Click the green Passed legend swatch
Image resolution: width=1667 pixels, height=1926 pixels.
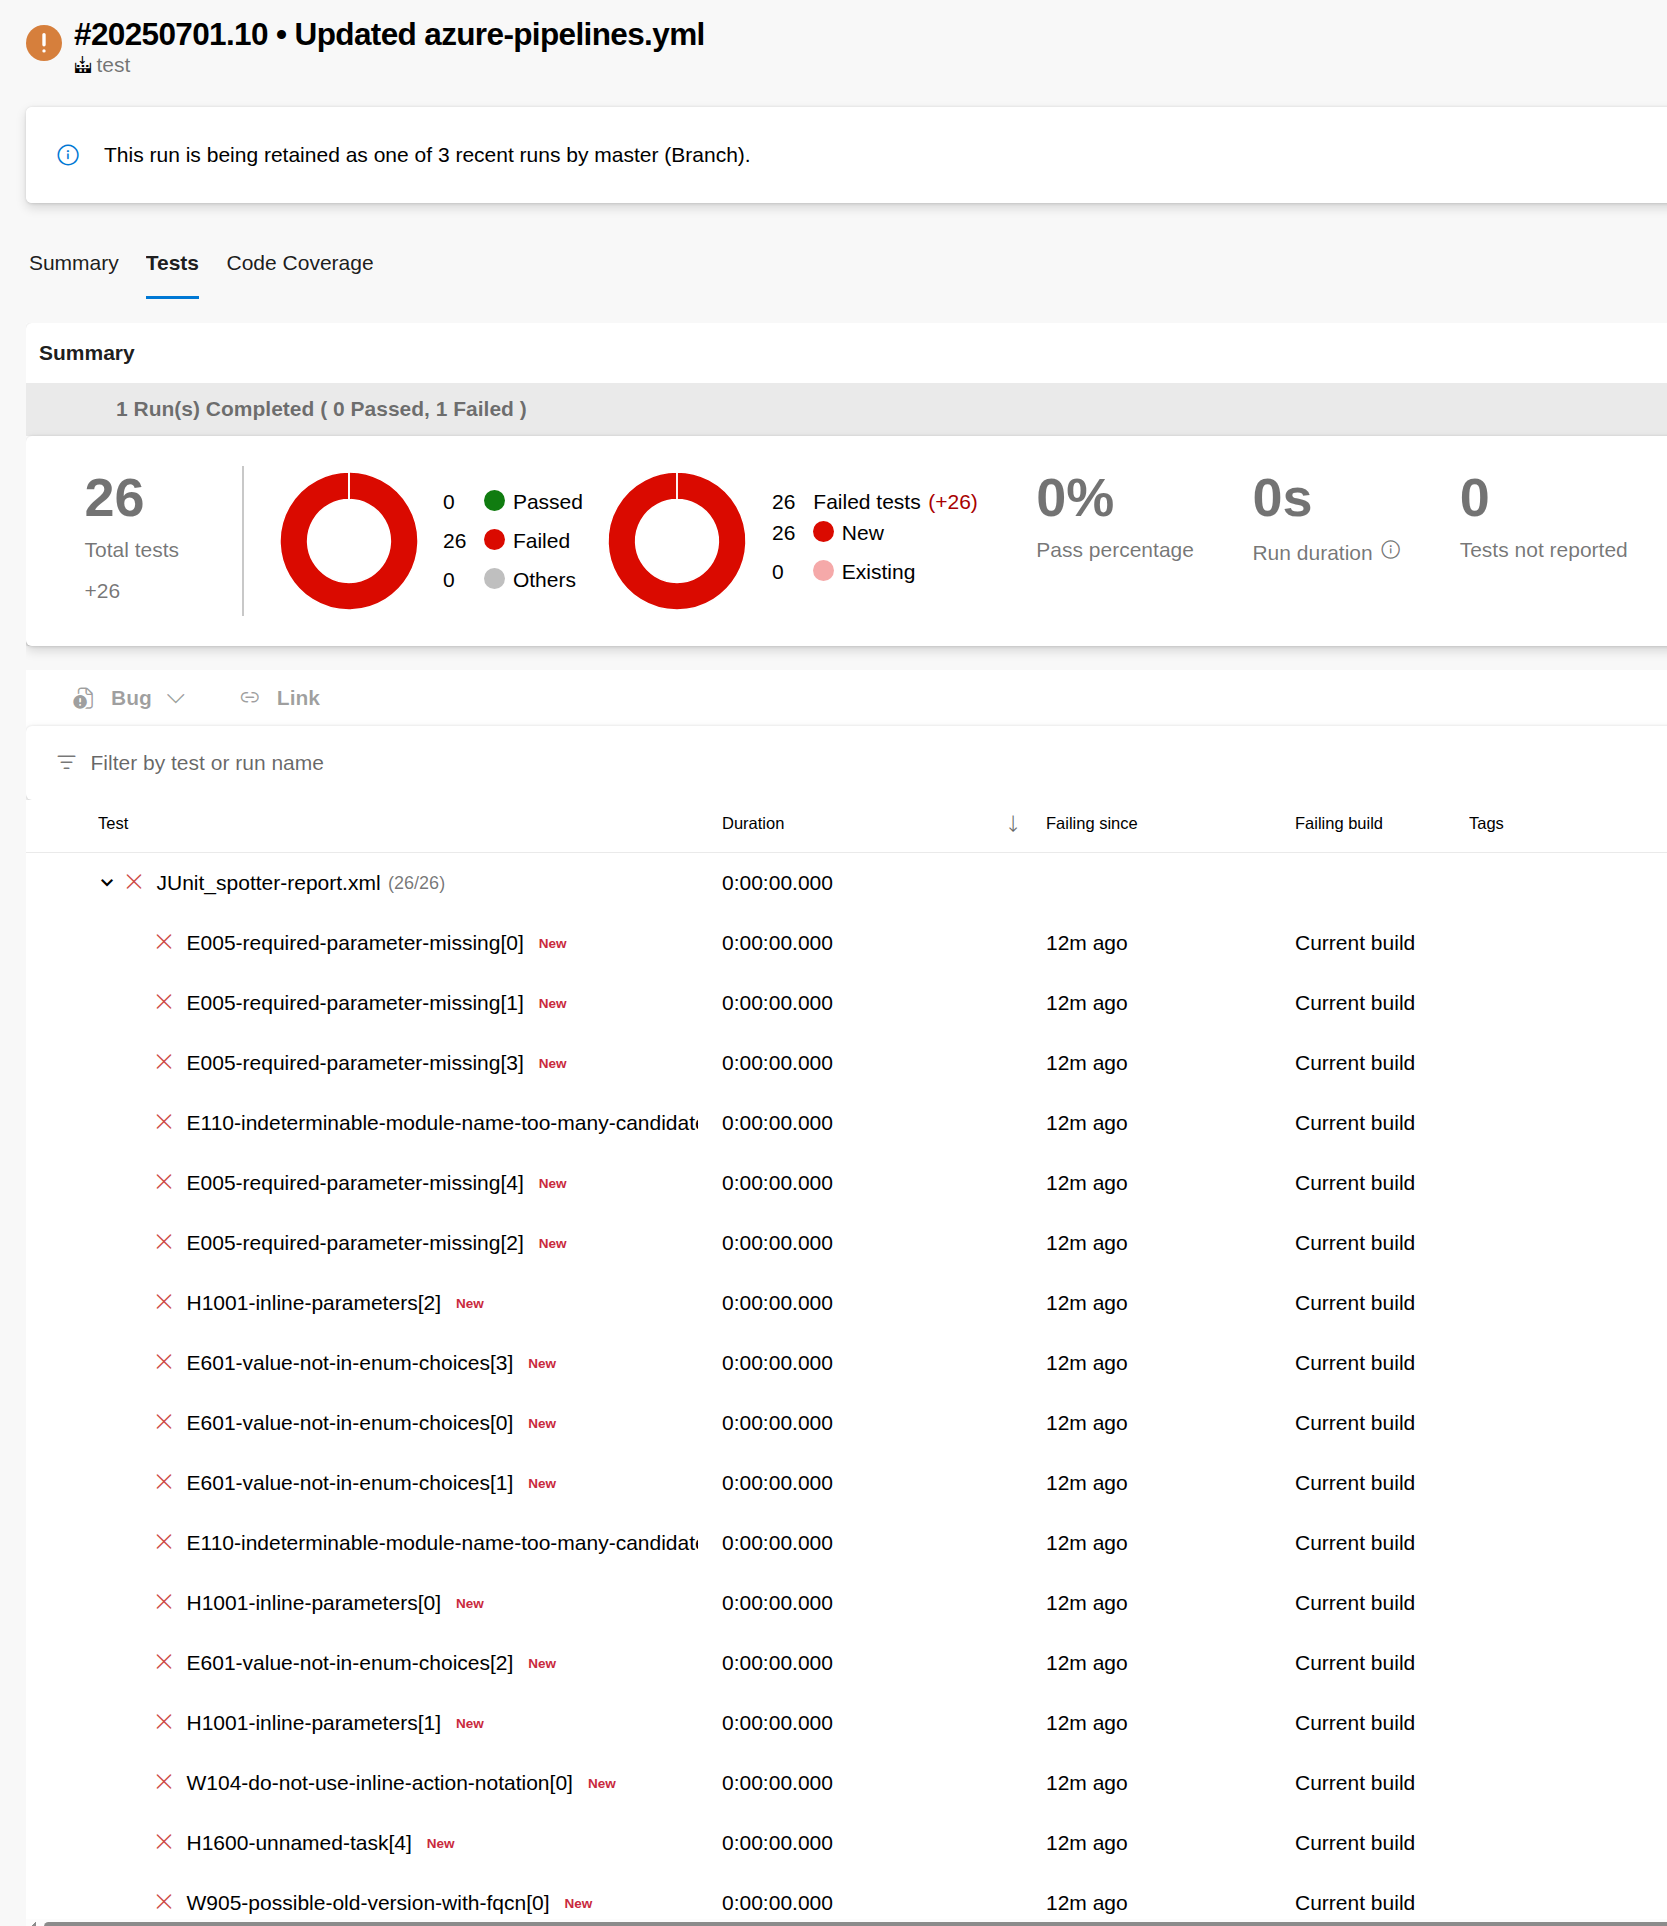(x=494, y=501)
